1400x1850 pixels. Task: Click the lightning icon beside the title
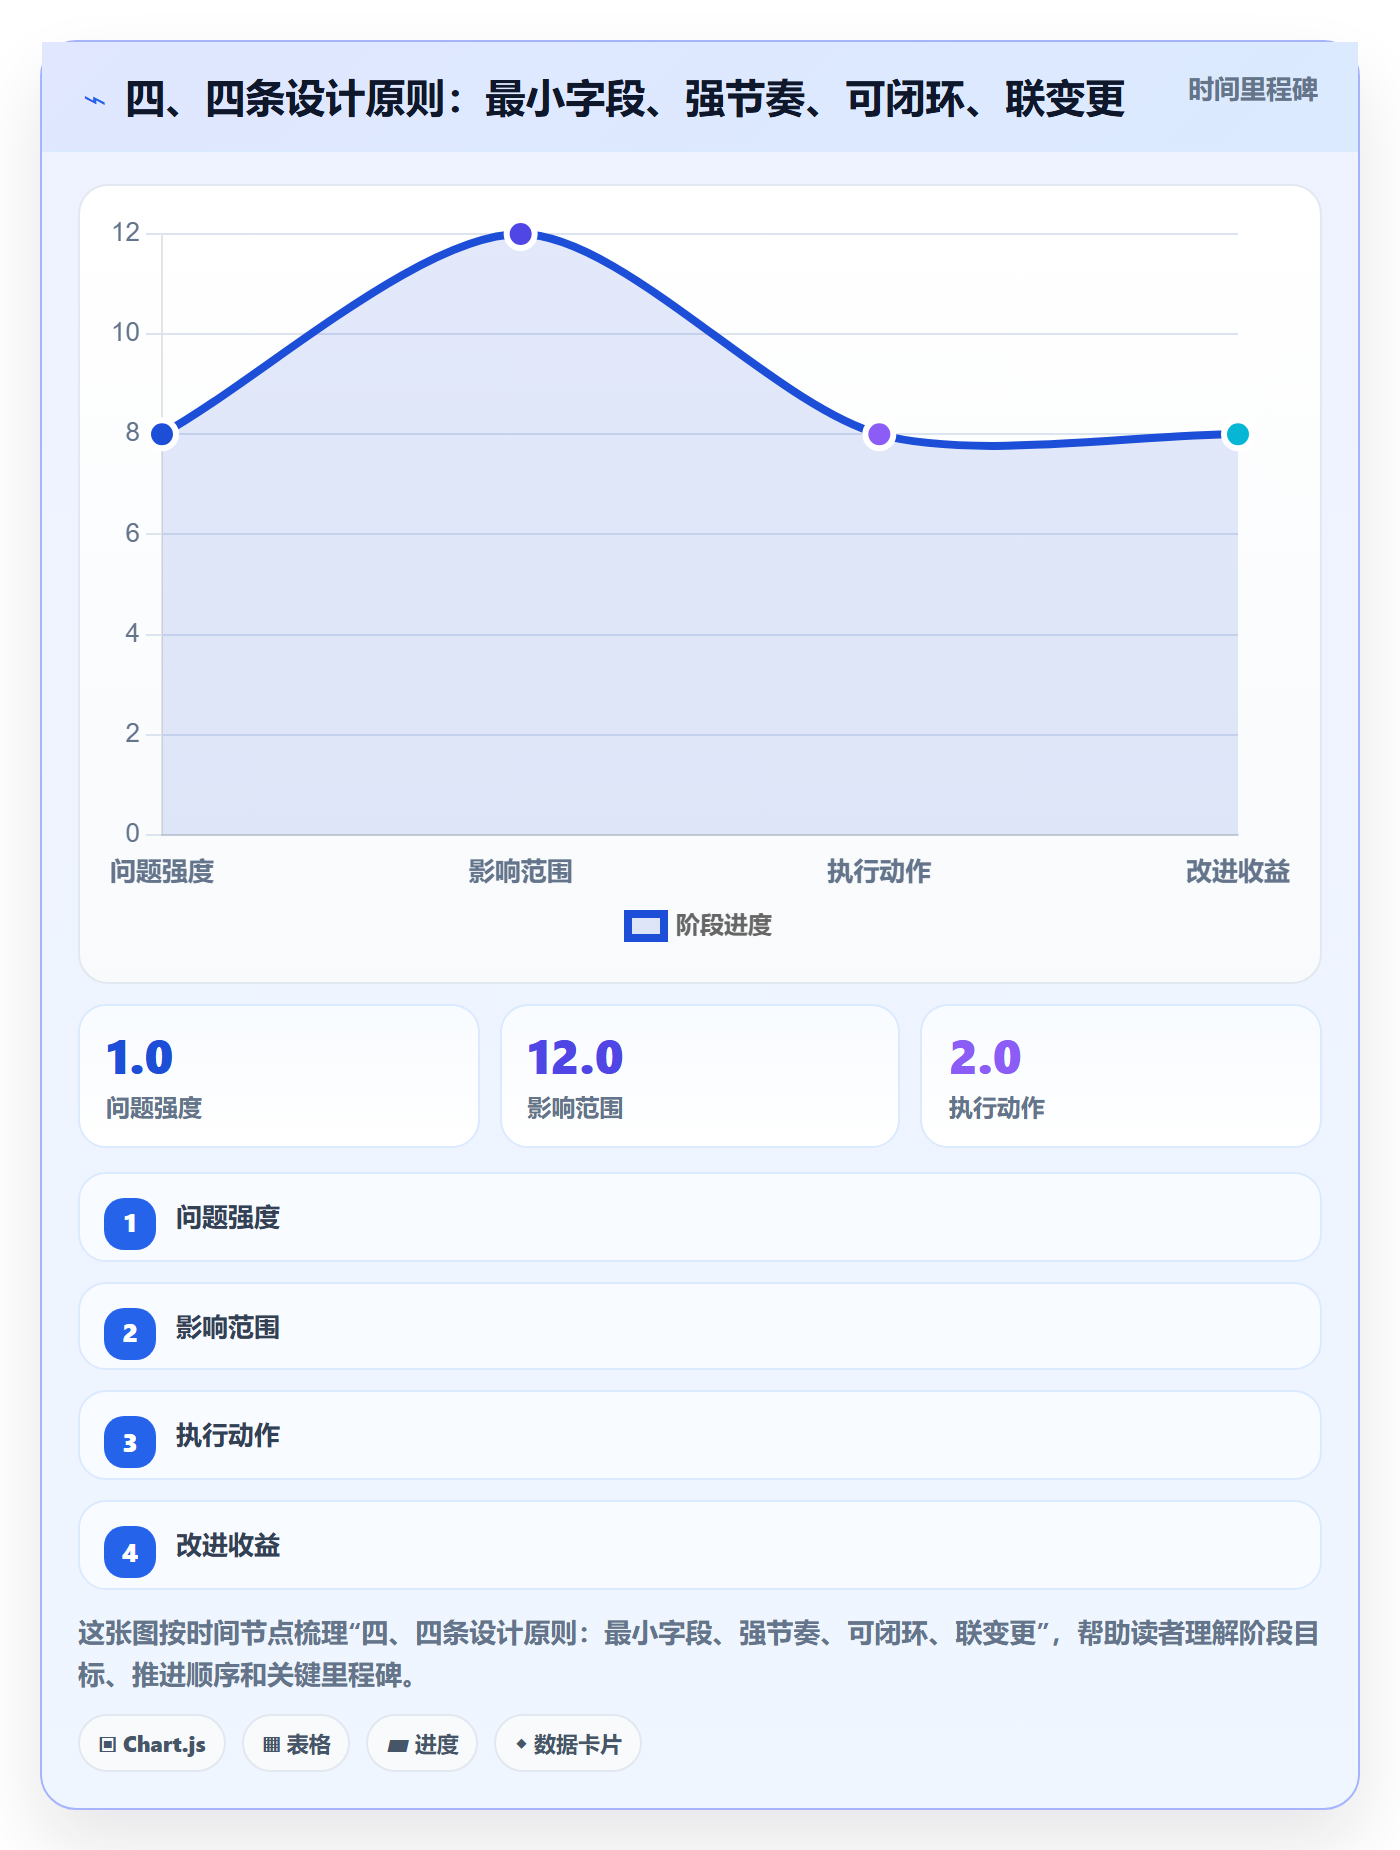tap(95, 100)
